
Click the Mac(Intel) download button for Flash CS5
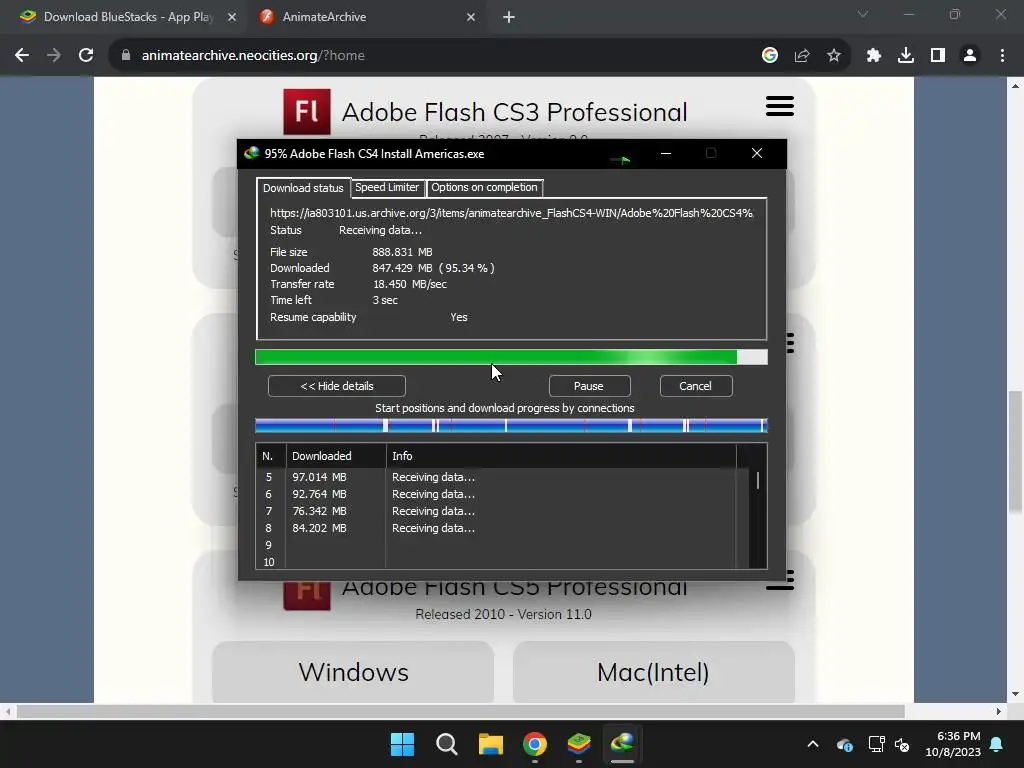click(x=653, y=672)
